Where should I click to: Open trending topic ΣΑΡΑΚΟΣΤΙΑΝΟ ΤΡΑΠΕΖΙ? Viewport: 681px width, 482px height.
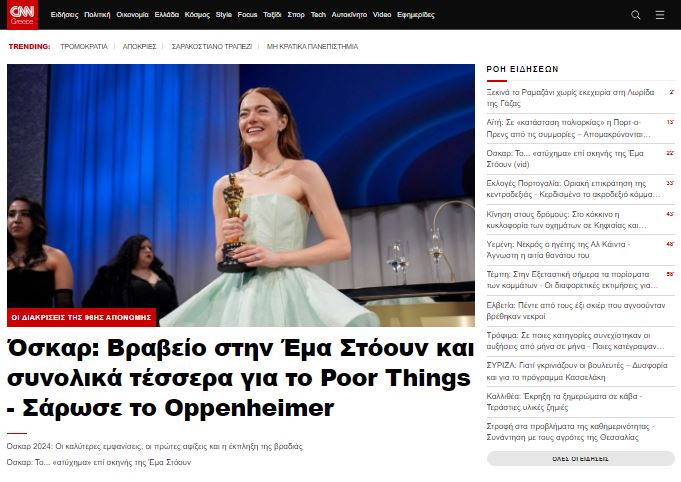tap(212, 46)
